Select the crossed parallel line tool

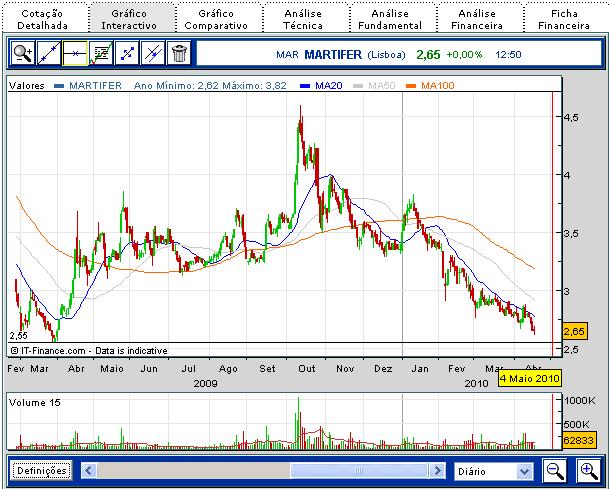point(152,54)
